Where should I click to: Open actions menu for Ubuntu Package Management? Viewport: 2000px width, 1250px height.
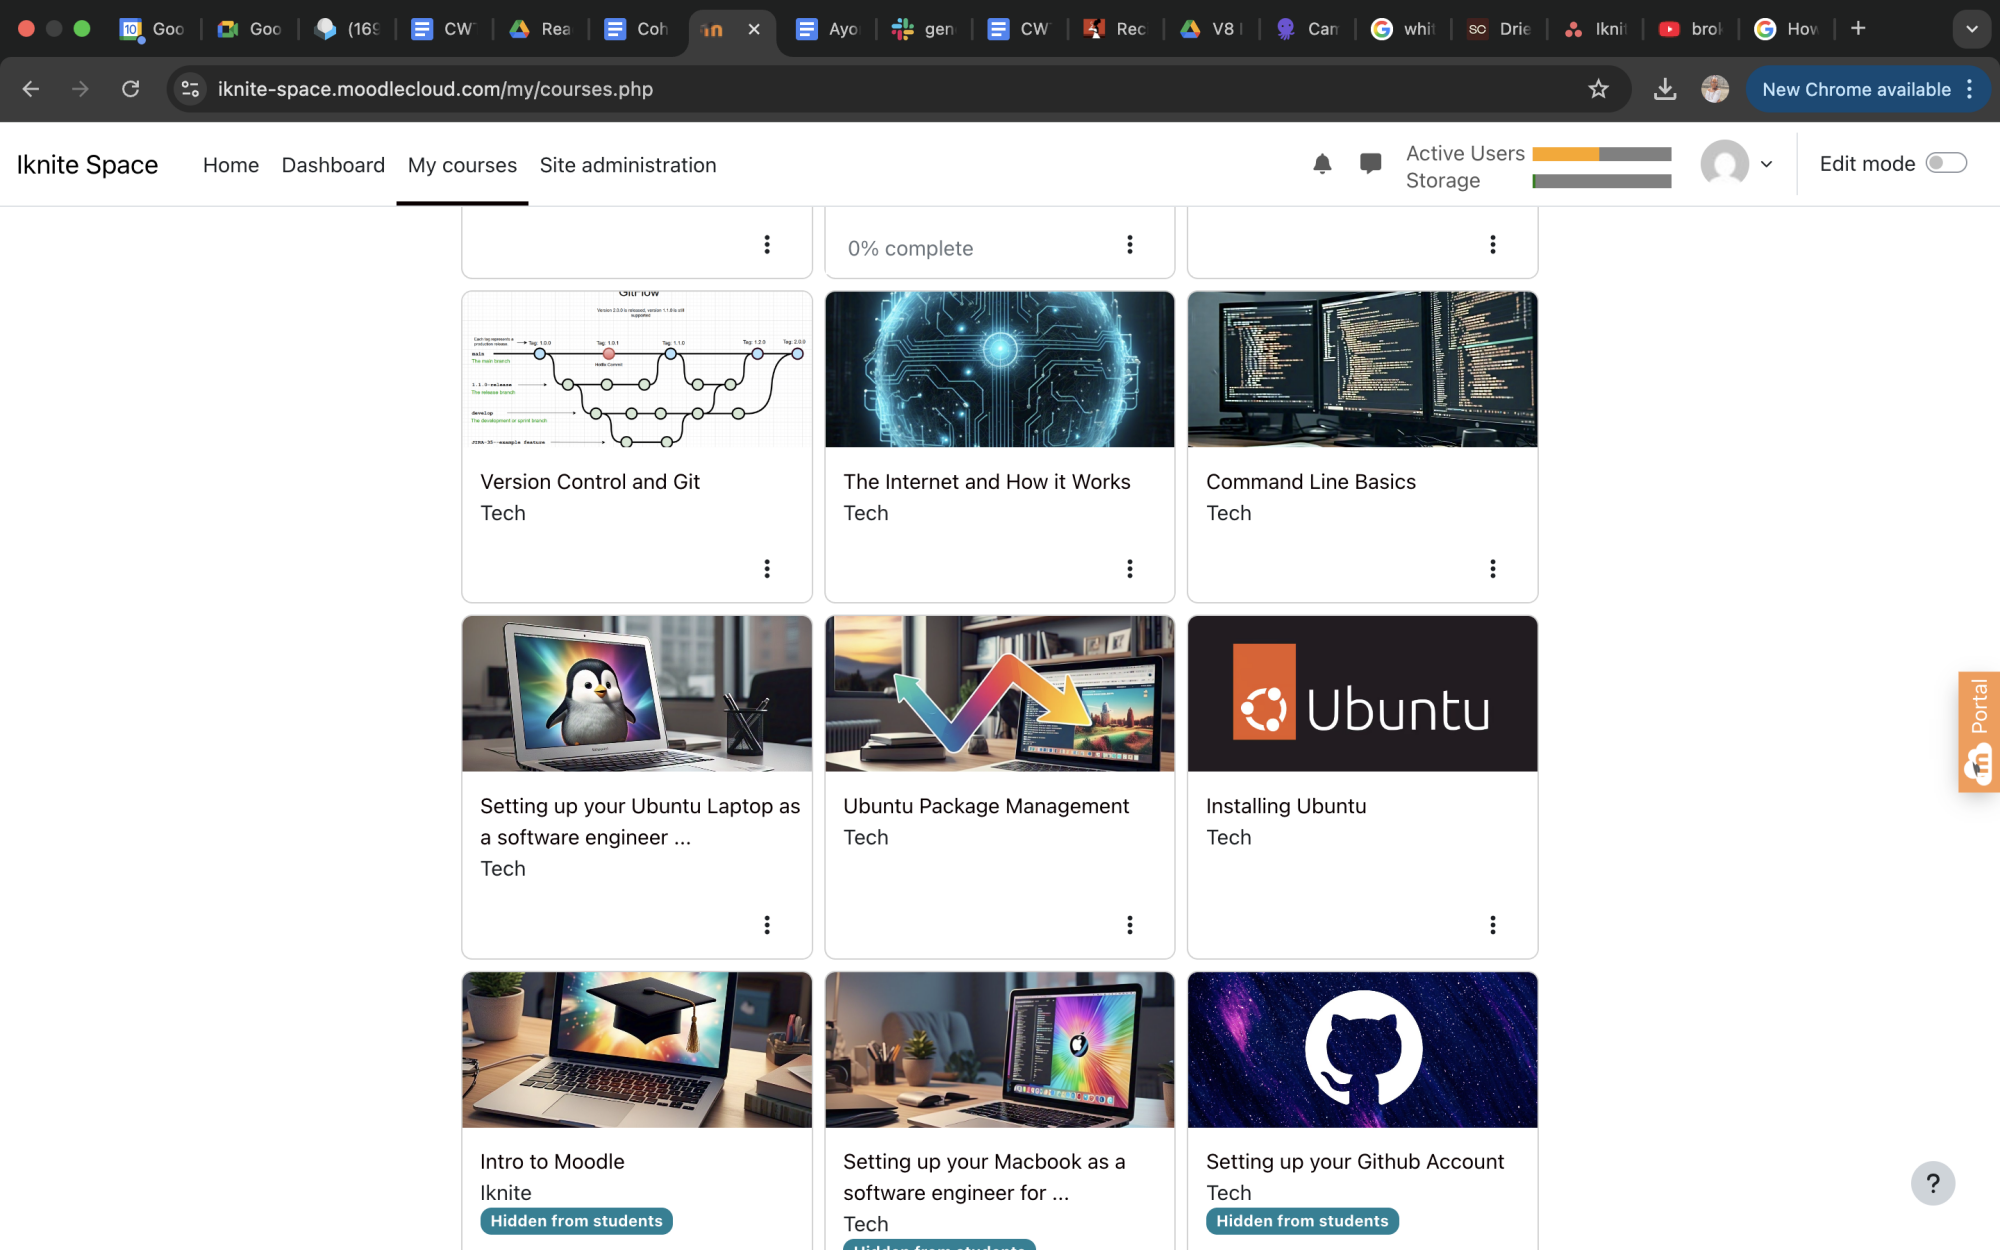(x=1129, y=925)
